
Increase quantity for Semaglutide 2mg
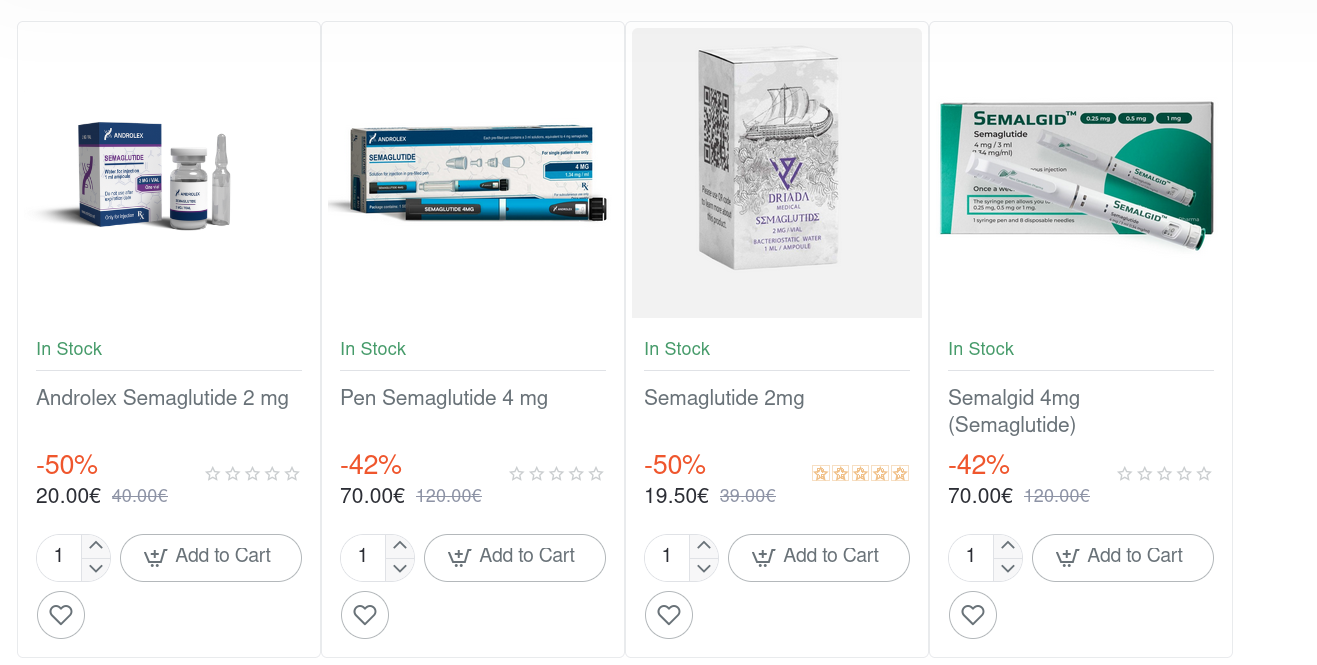[x=703, y=546]
